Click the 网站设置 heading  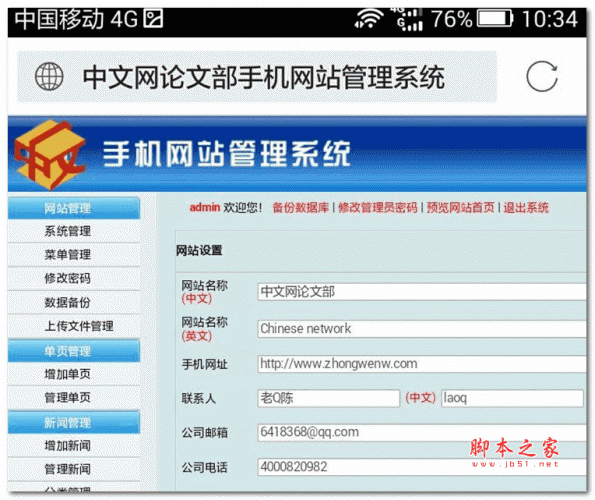[199, 251]
